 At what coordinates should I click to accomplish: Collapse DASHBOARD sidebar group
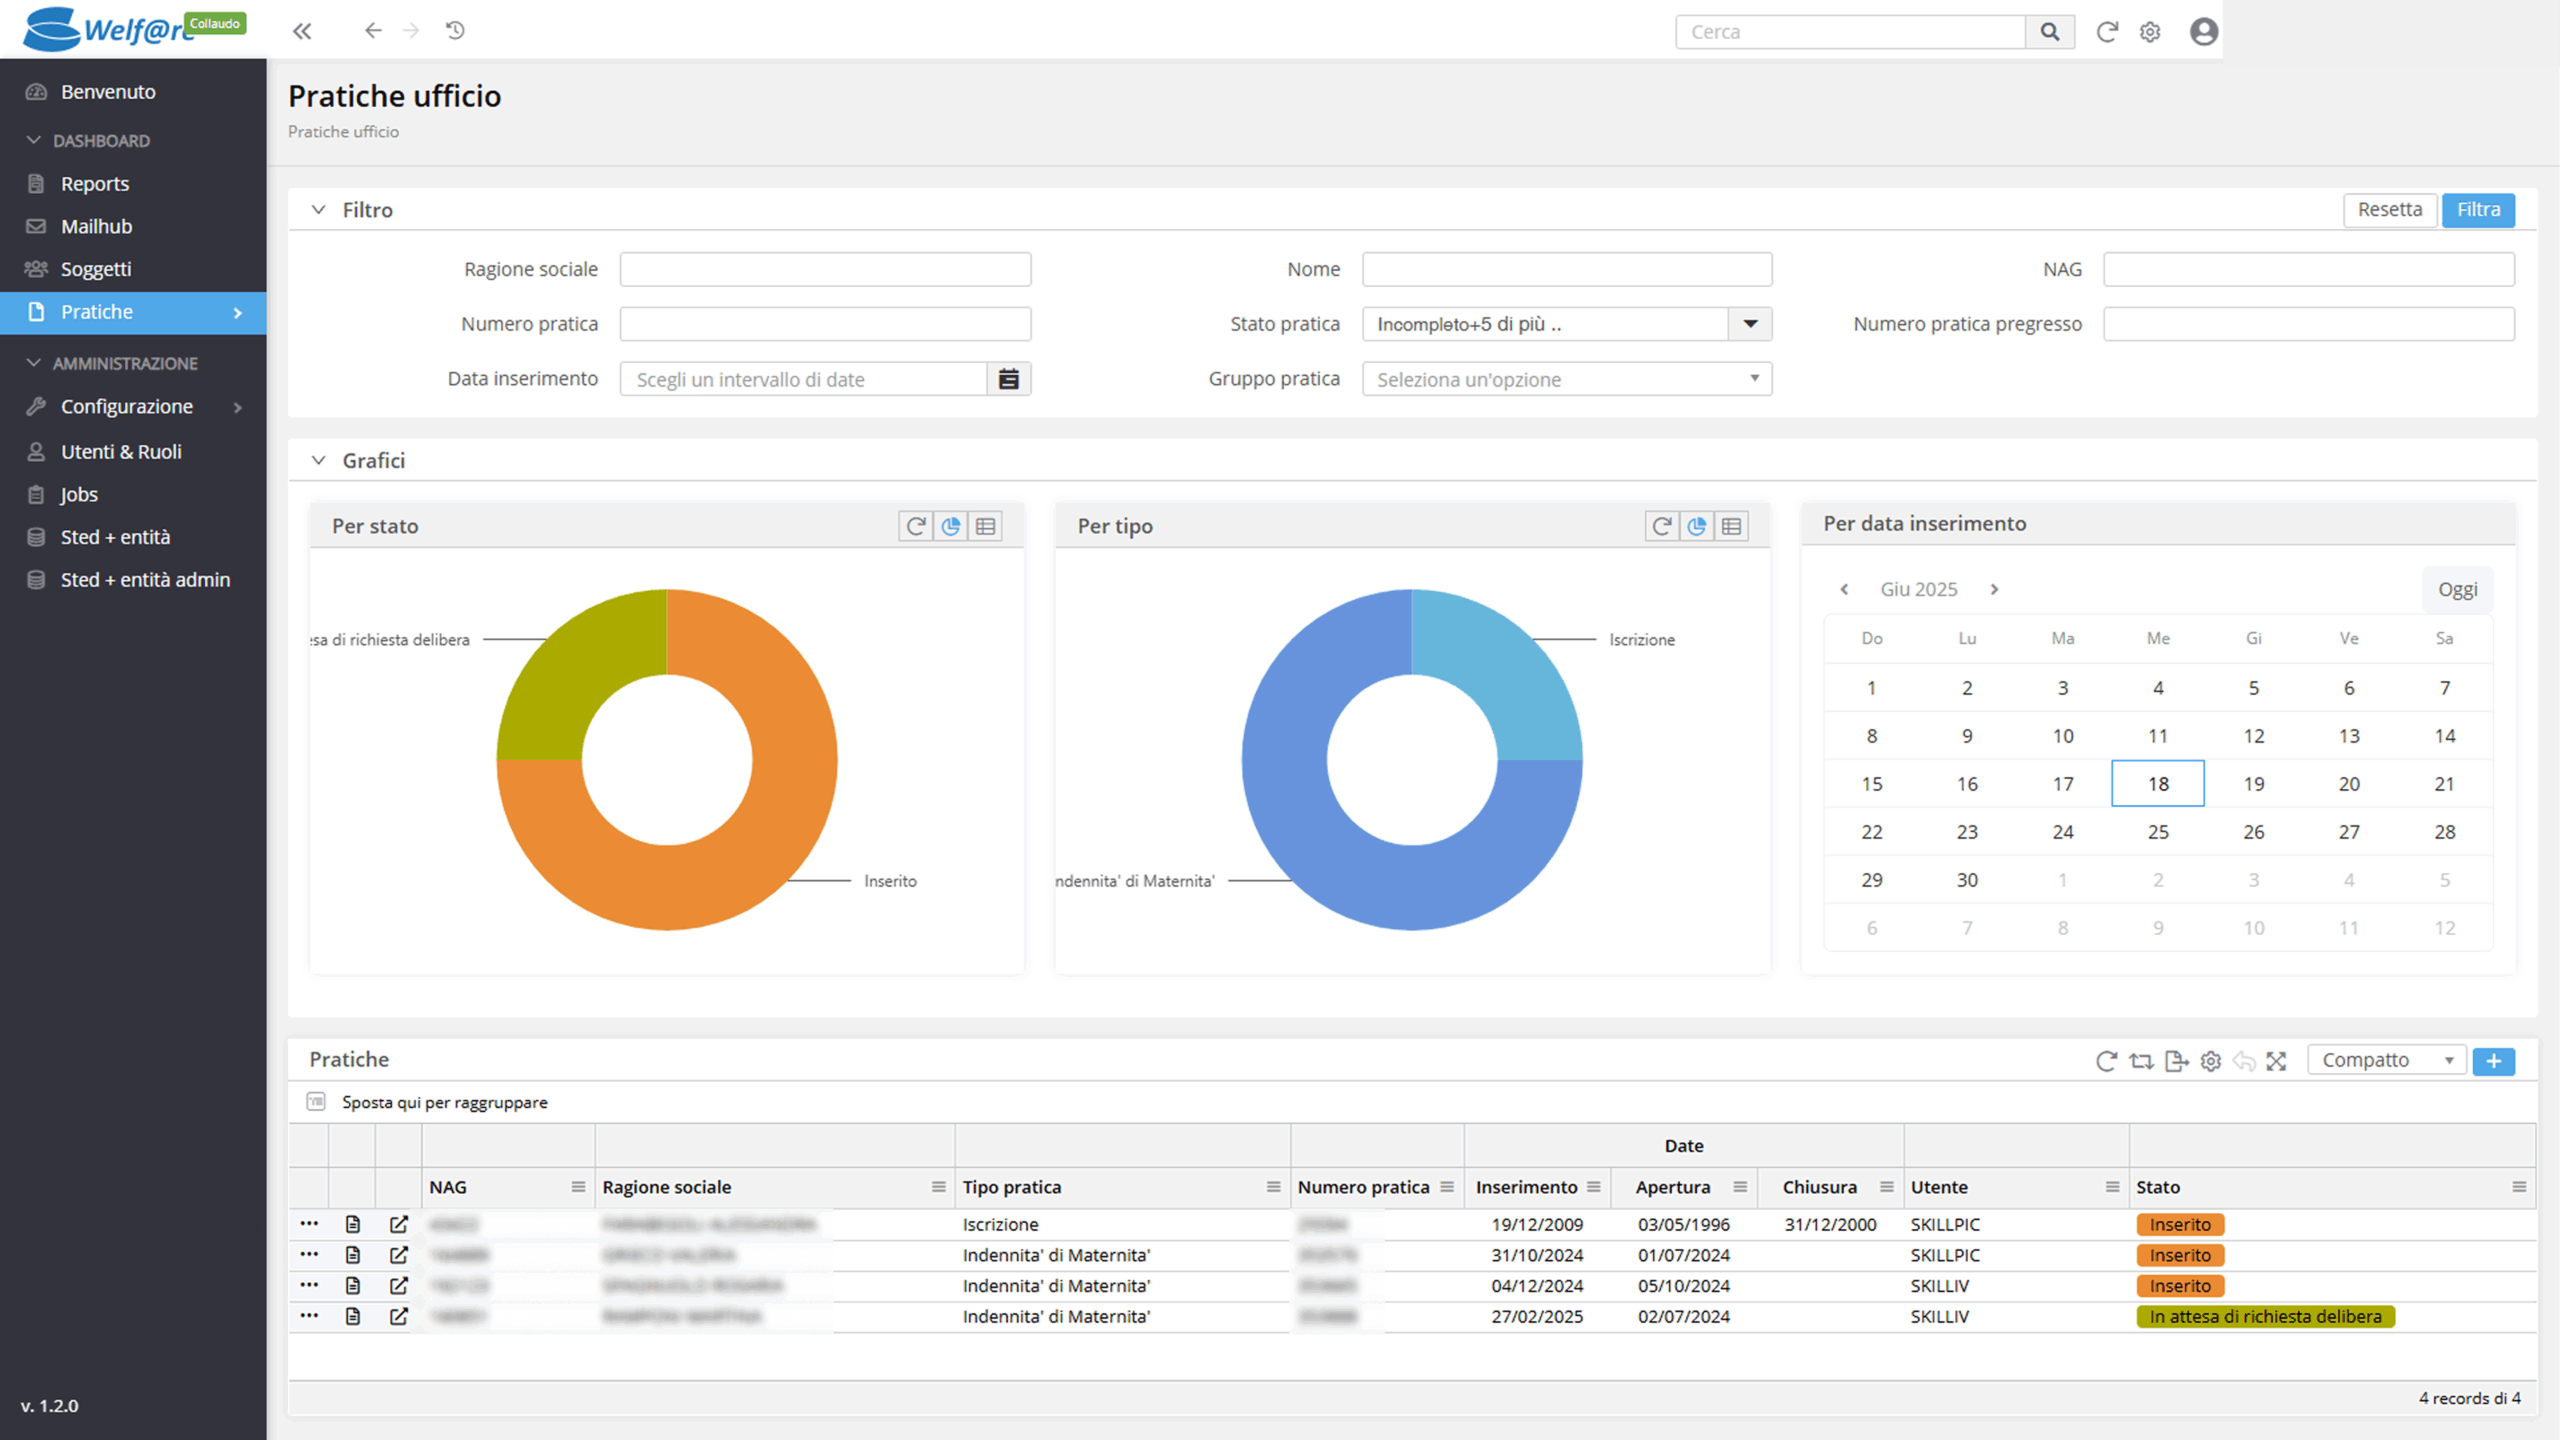coord(34,140)
